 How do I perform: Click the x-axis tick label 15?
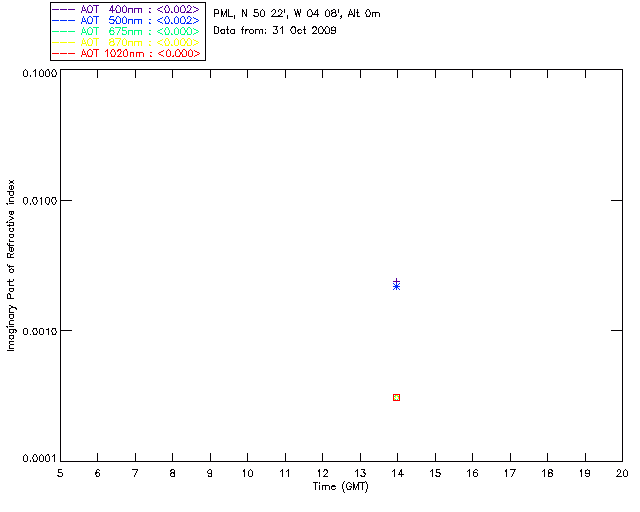click(435, 473)
